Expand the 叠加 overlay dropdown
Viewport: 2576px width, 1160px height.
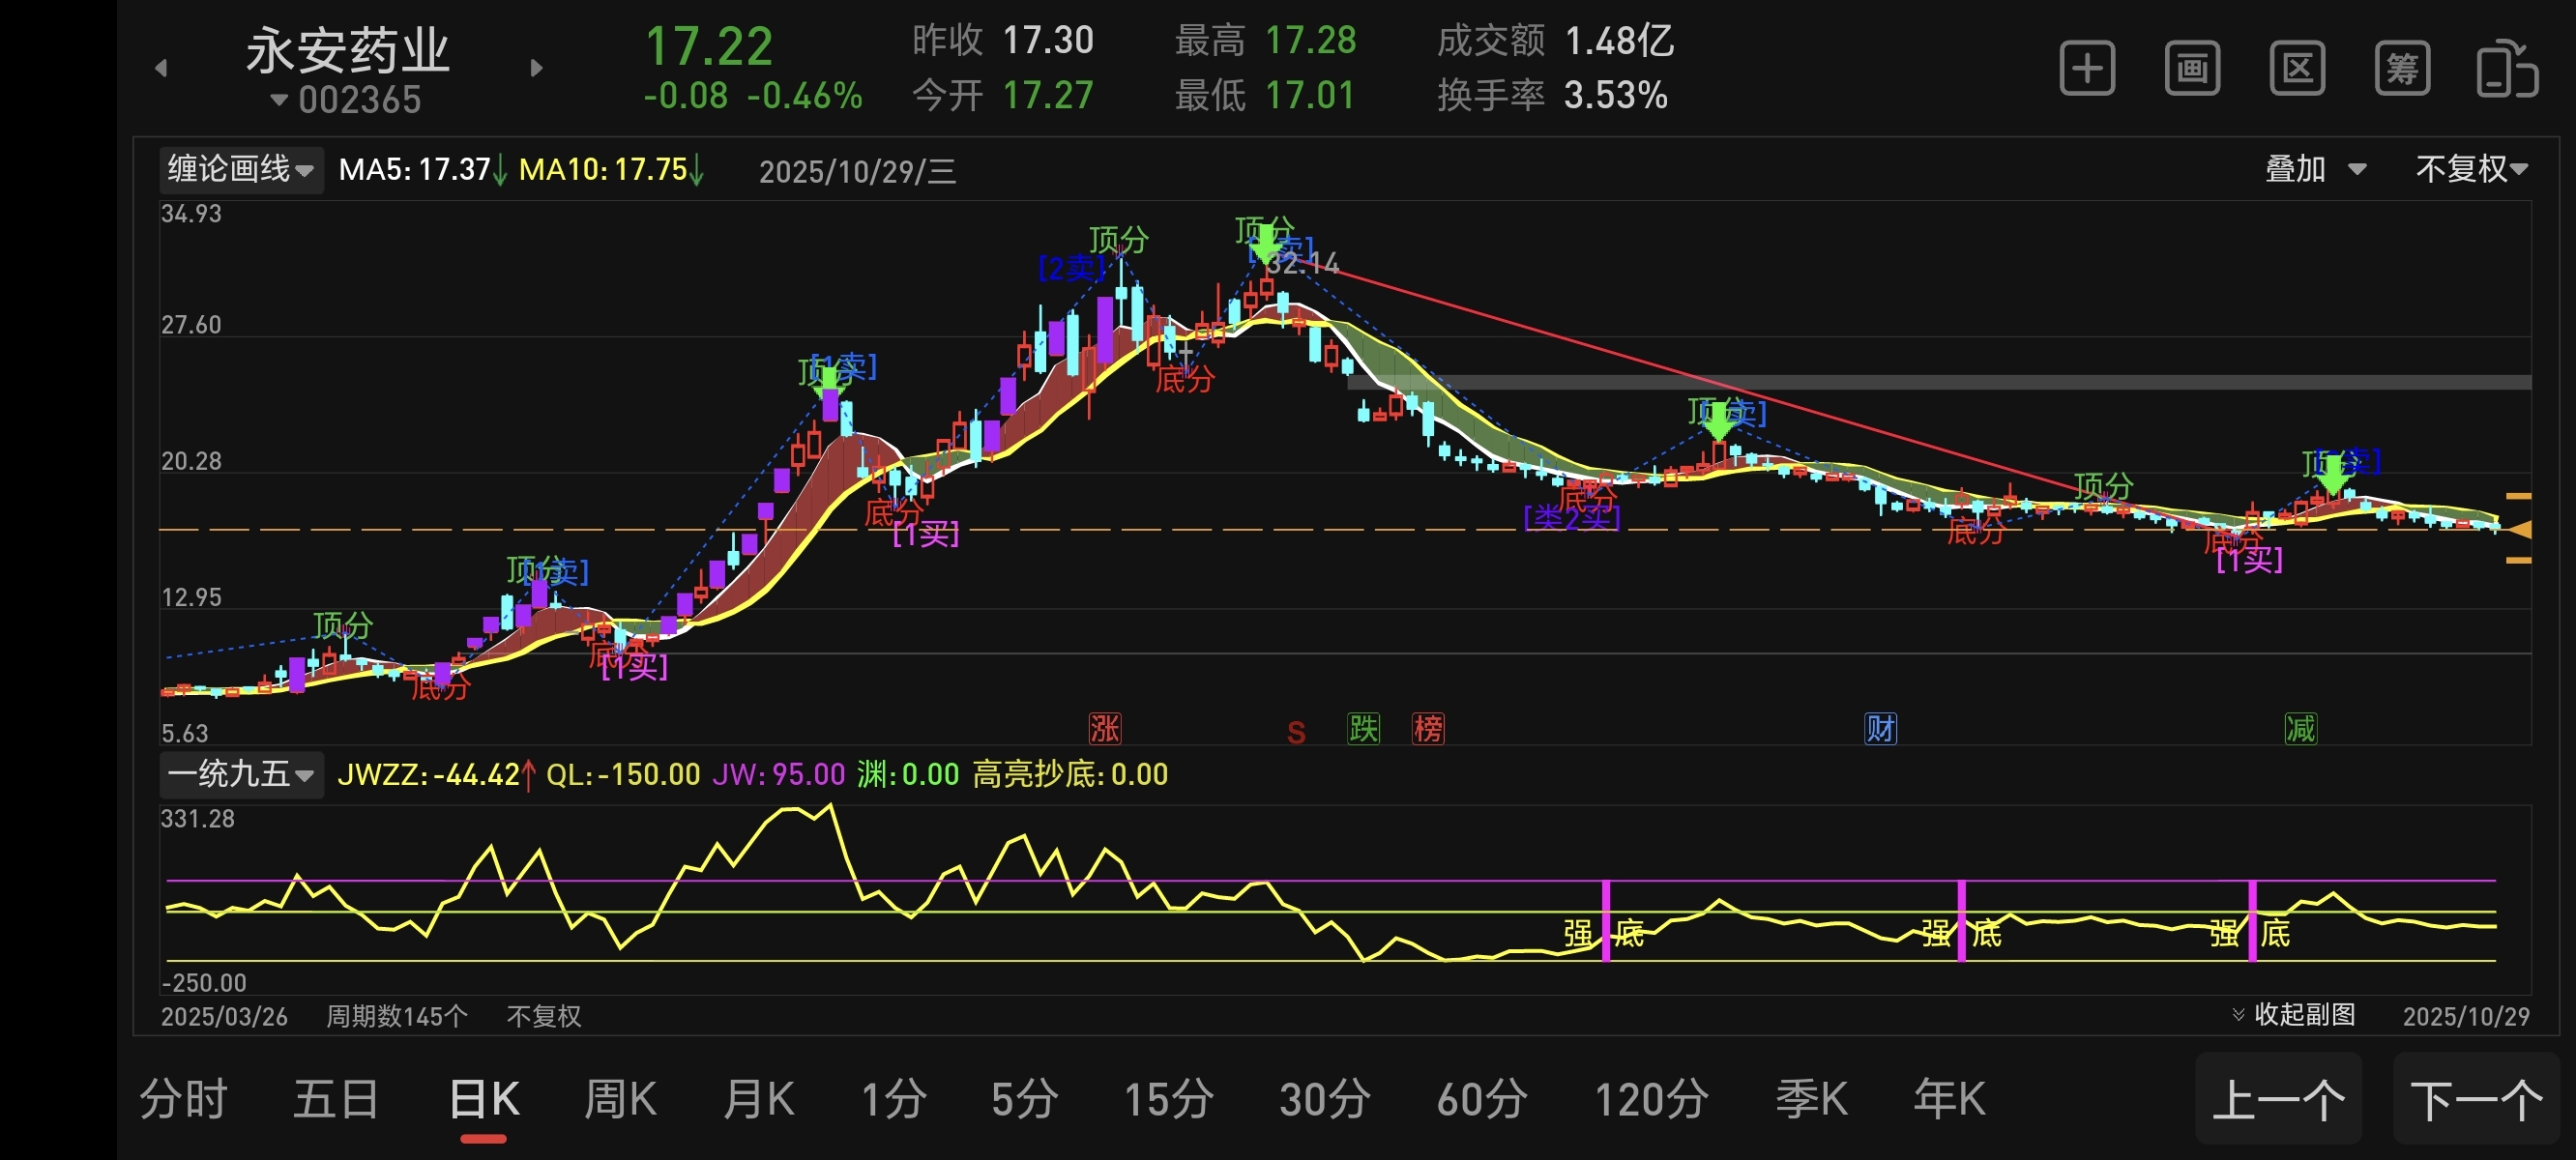point(2313,169)
